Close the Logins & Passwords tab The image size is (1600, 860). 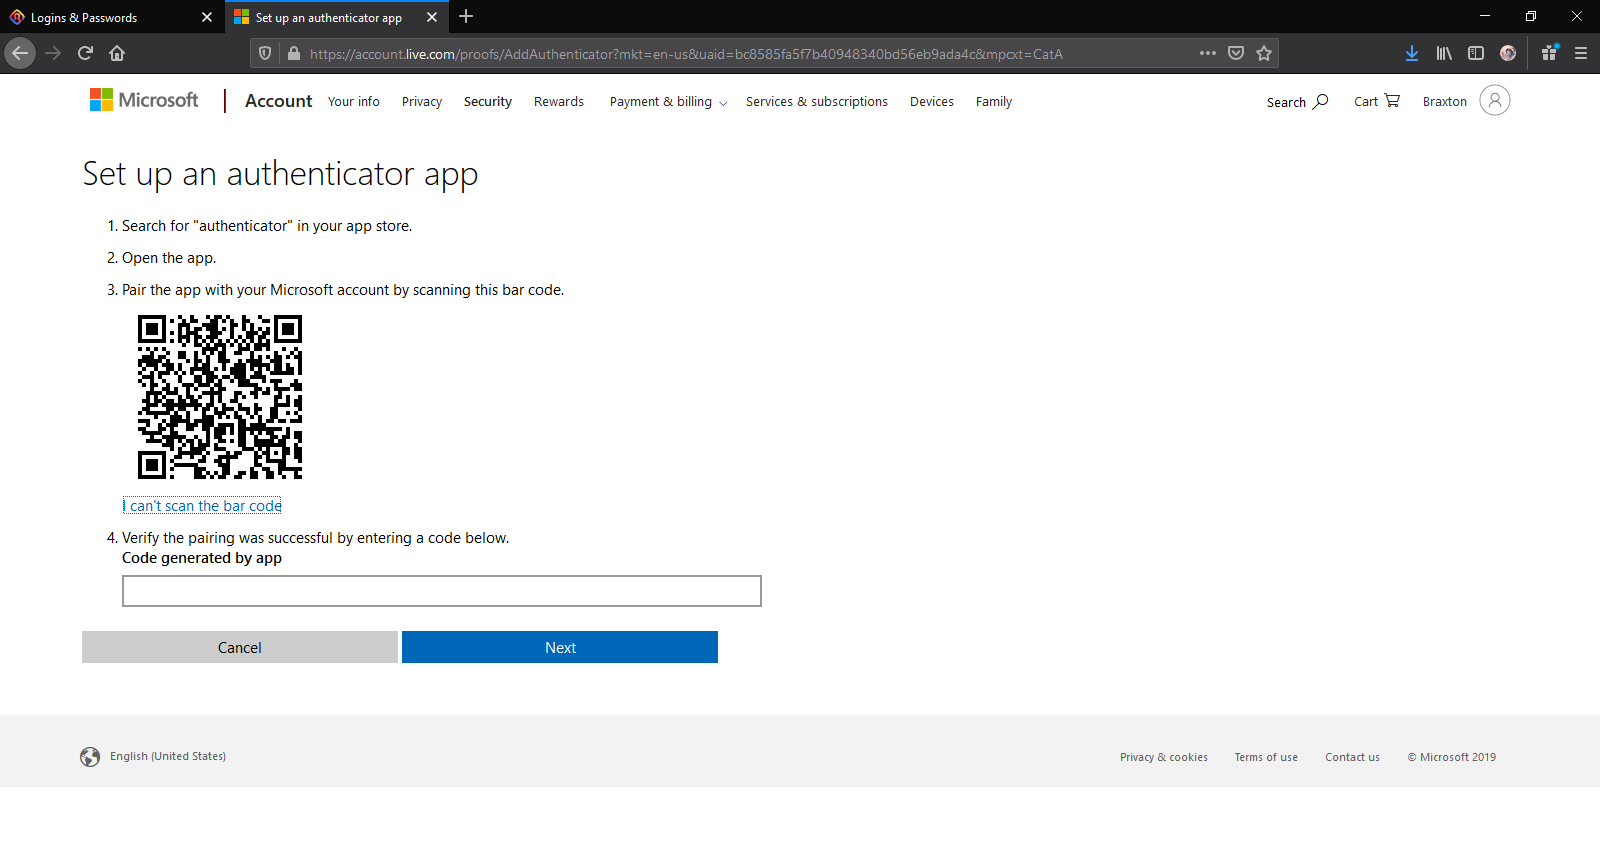(207, 17)
